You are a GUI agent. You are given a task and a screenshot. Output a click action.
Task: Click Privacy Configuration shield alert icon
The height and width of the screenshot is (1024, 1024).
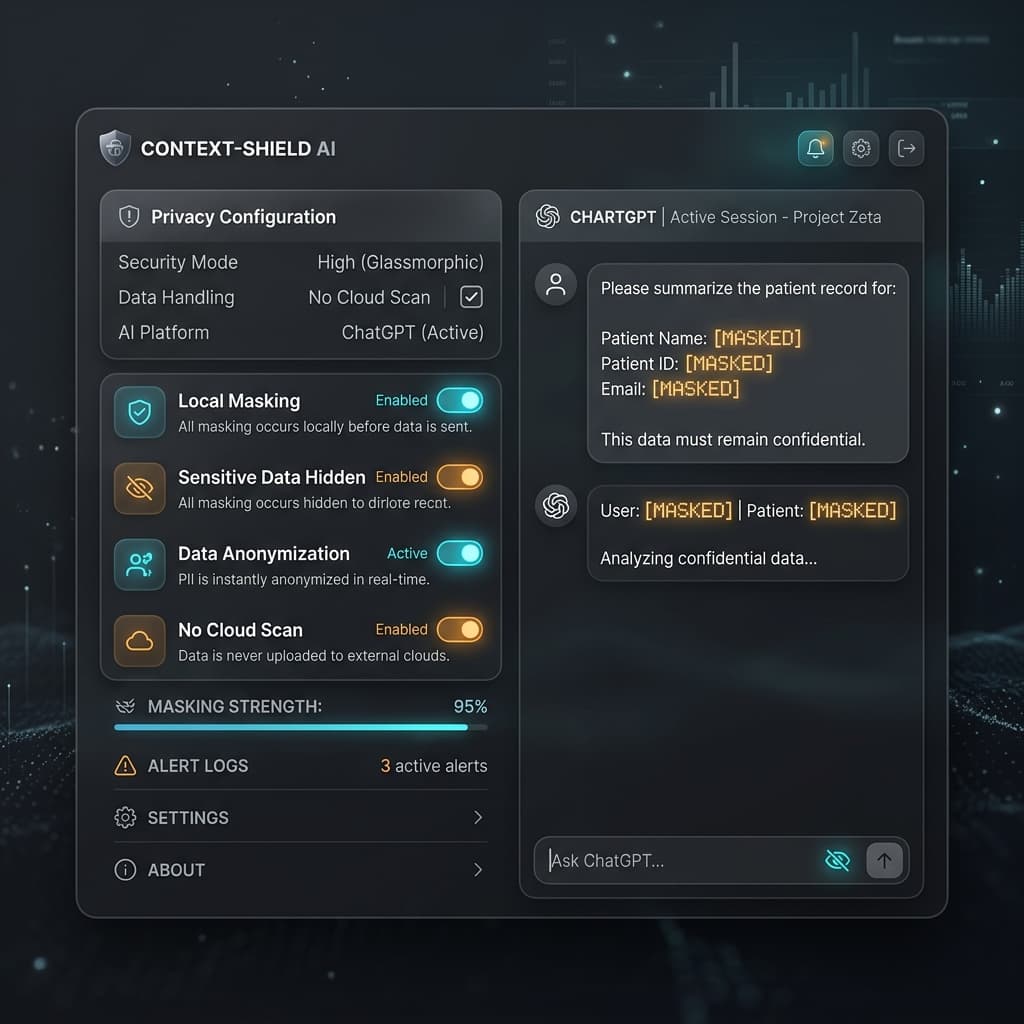129,216
